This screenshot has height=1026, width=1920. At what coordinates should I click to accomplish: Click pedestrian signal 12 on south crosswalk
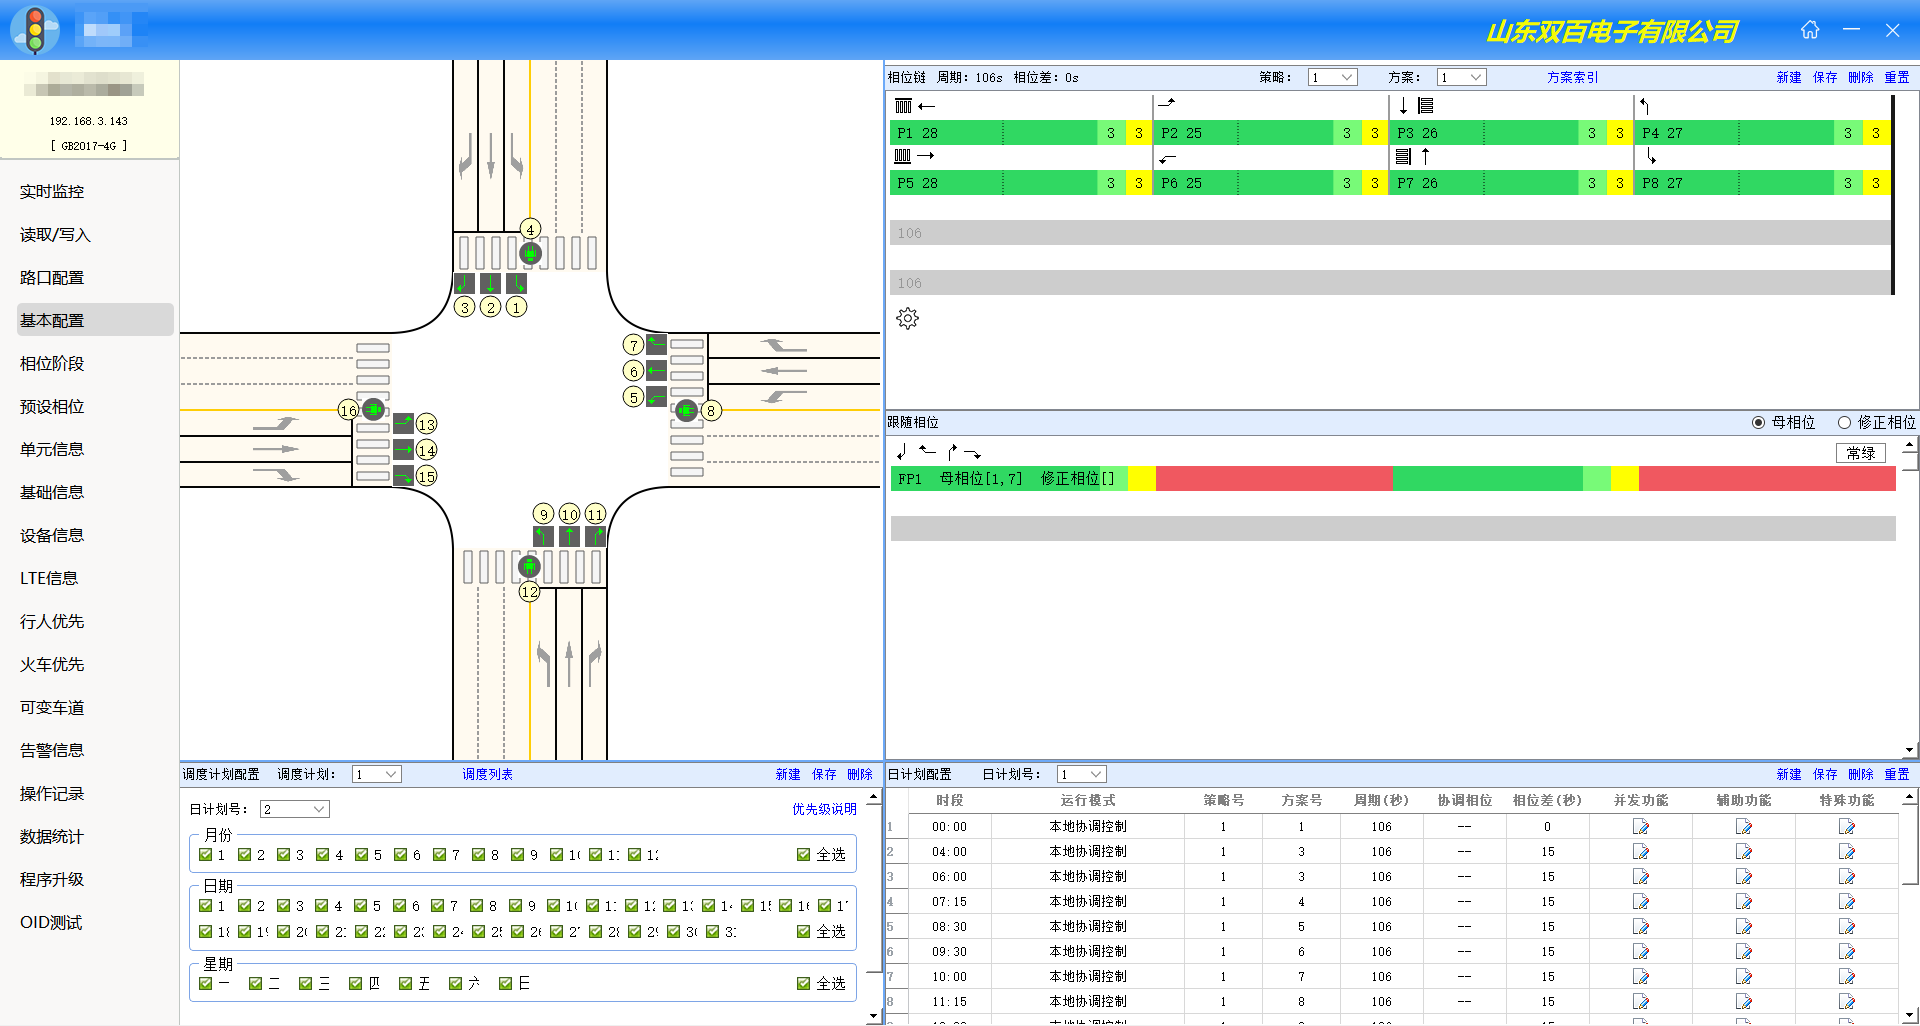tap(529, 567)
